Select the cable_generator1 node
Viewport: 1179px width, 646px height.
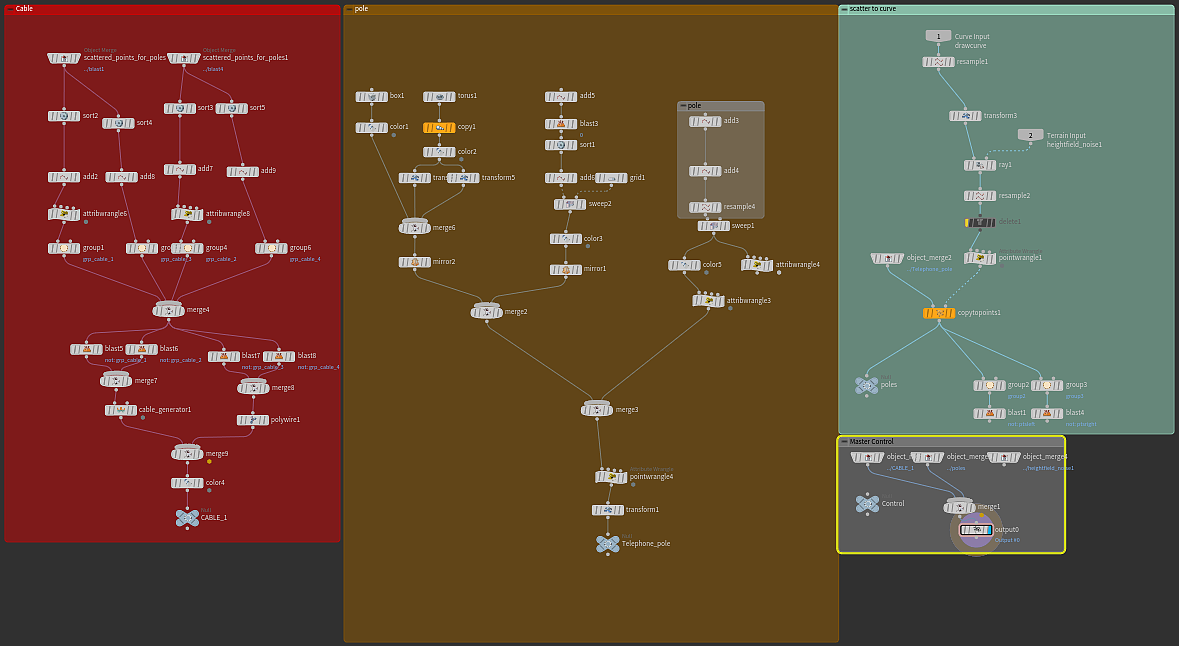(120, 410)
